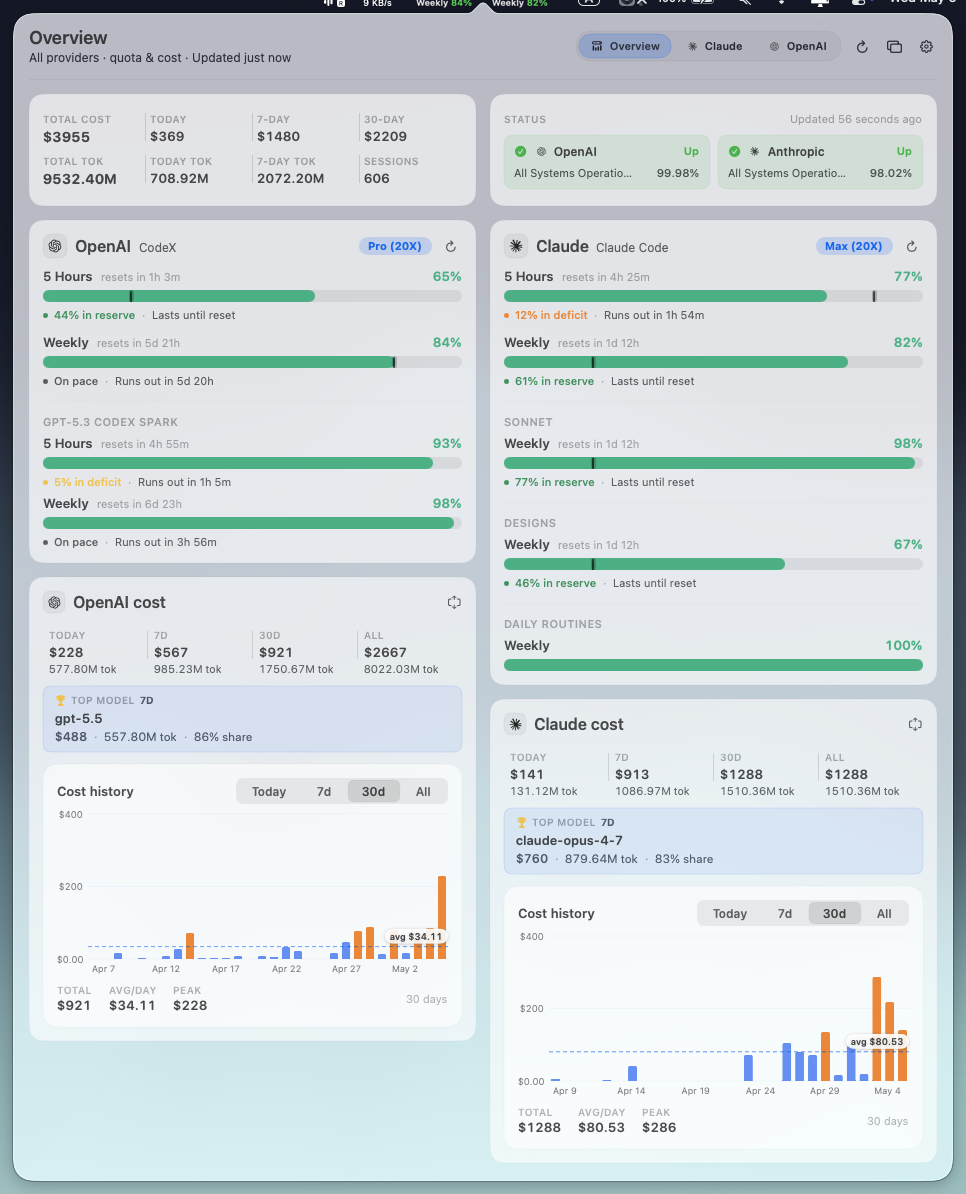966x1194 pixels.
Task: Click the trophy icon above claude-opus-4-7
Action: pos(521,822)
